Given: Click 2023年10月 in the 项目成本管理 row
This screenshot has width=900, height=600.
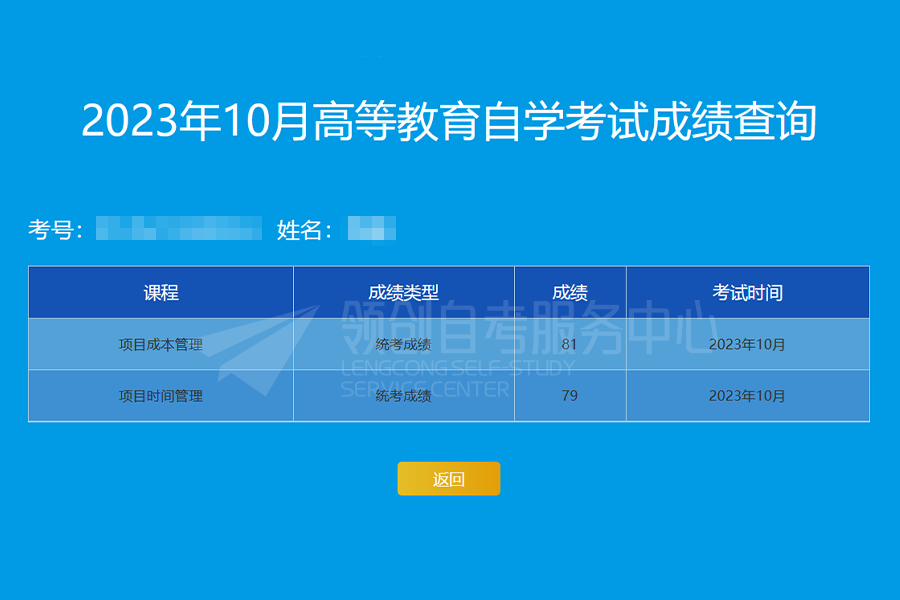Looking at the screenshot, I should 747,344.
